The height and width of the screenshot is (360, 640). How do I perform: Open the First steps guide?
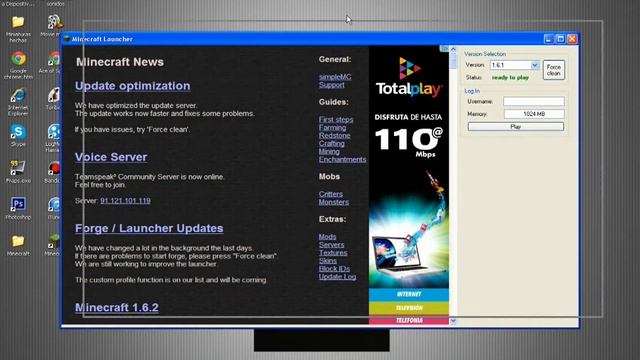tap(336, 120)
